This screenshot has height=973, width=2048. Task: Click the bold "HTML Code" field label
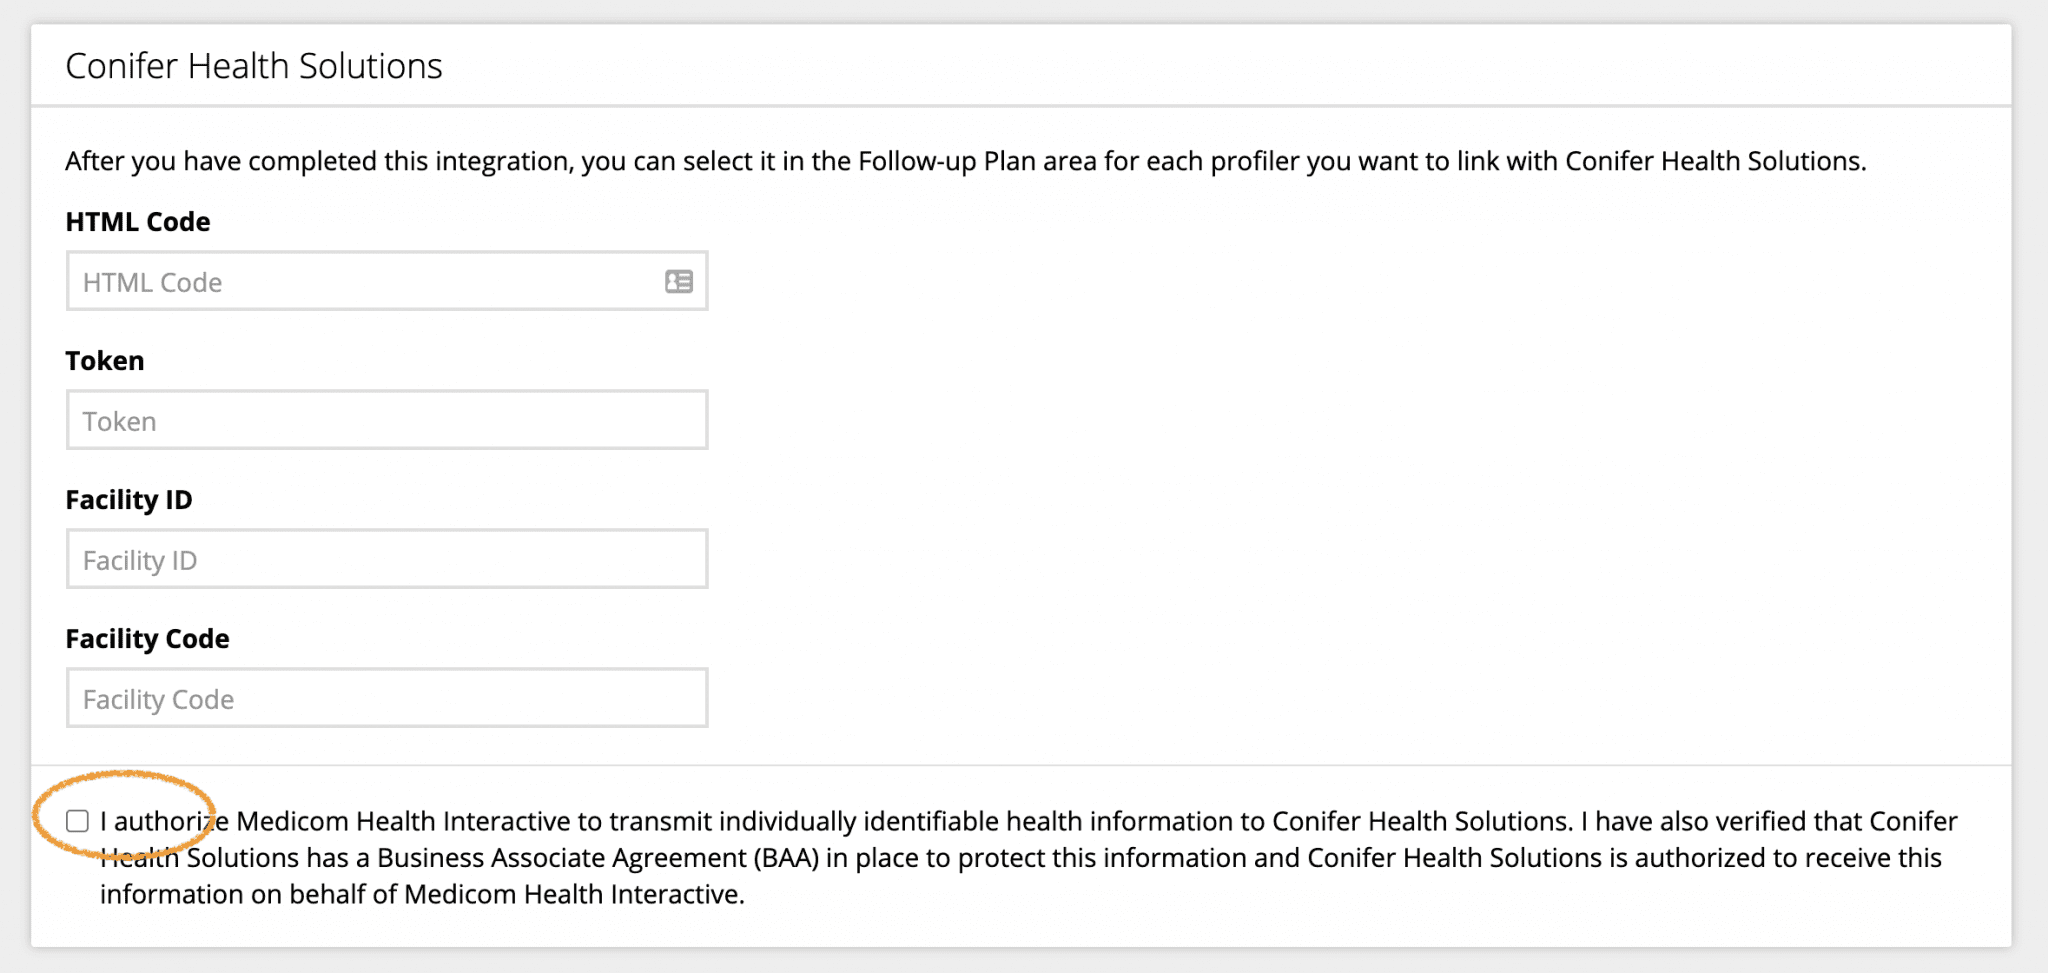click(x=138, y=222)
